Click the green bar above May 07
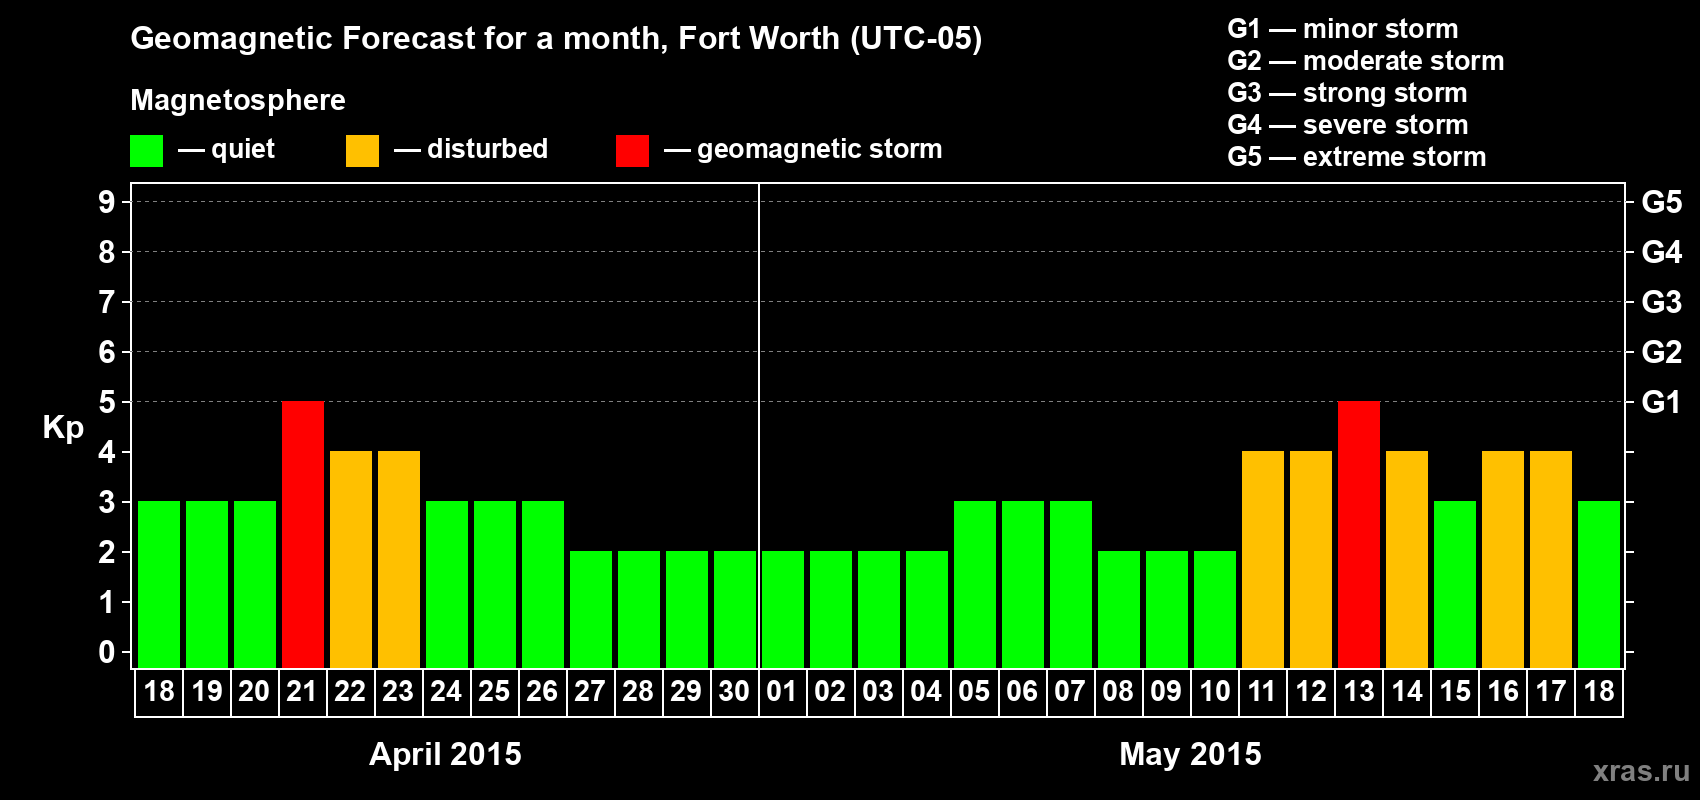Image resolution: width=1700 pixels, height=800 pixels. coord(1071,584)
